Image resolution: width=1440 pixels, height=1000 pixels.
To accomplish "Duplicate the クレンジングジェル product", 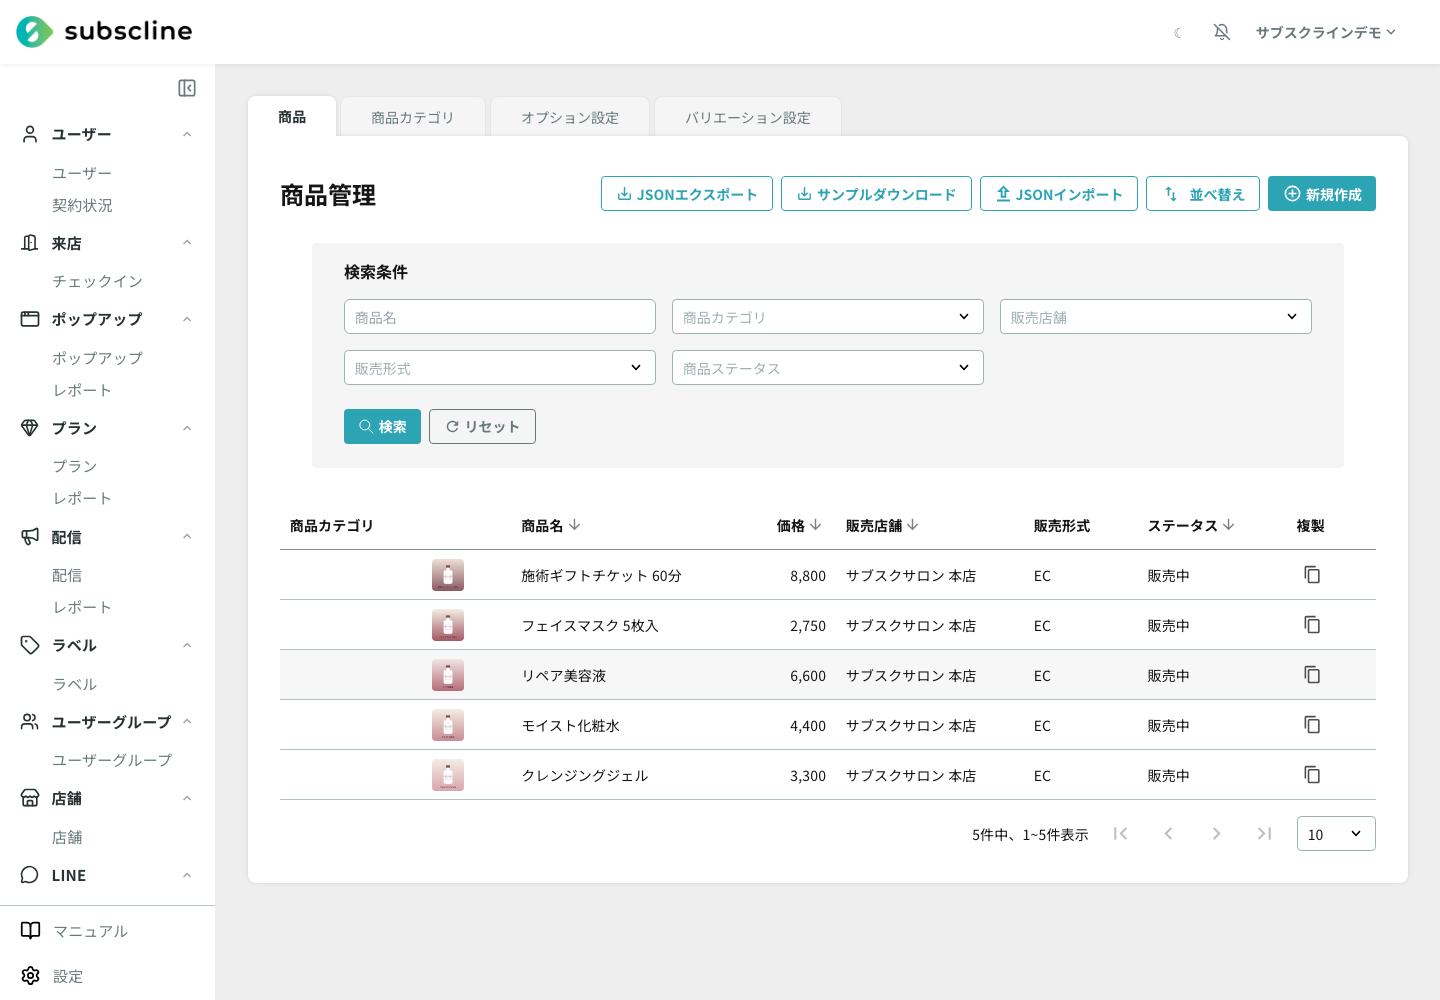I will click(x=1312, y=775).
